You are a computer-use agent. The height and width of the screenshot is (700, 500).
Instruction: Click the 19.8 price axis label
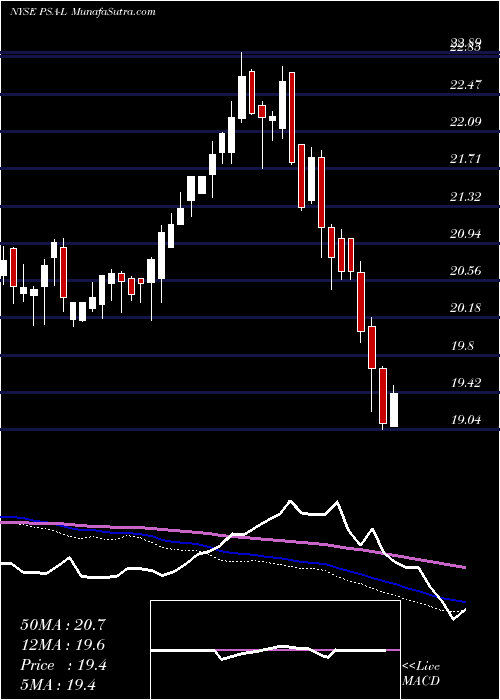coord(462,346)
